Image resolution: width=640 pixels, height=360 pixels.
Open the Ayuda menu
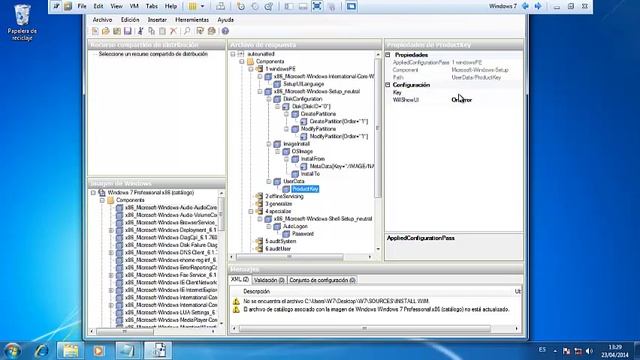[225, 20]
